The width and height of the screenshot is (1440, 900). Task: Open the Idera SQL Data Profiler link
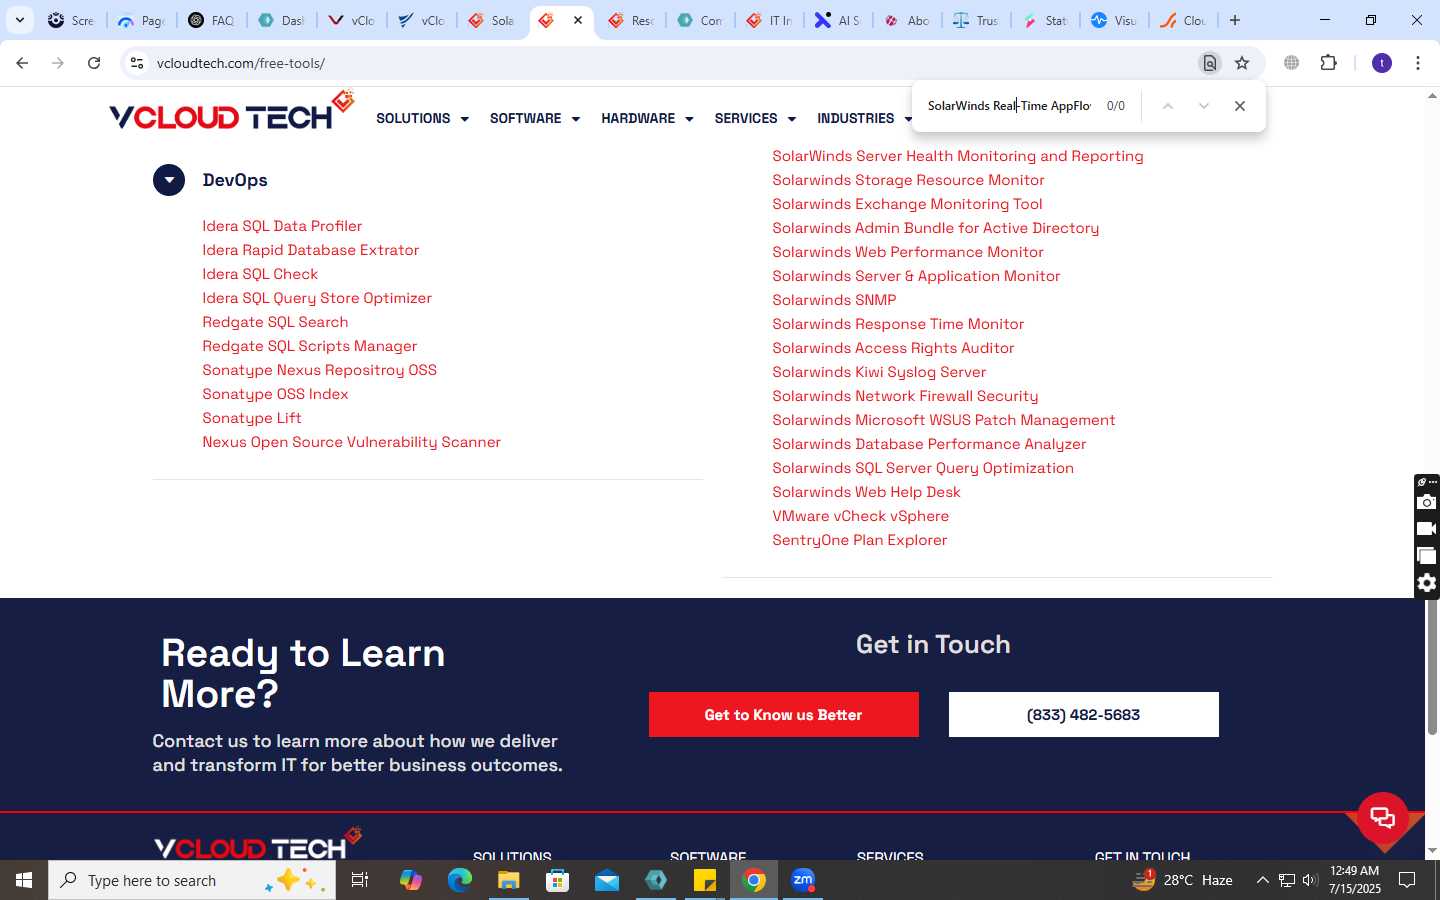tap(282, 226)
